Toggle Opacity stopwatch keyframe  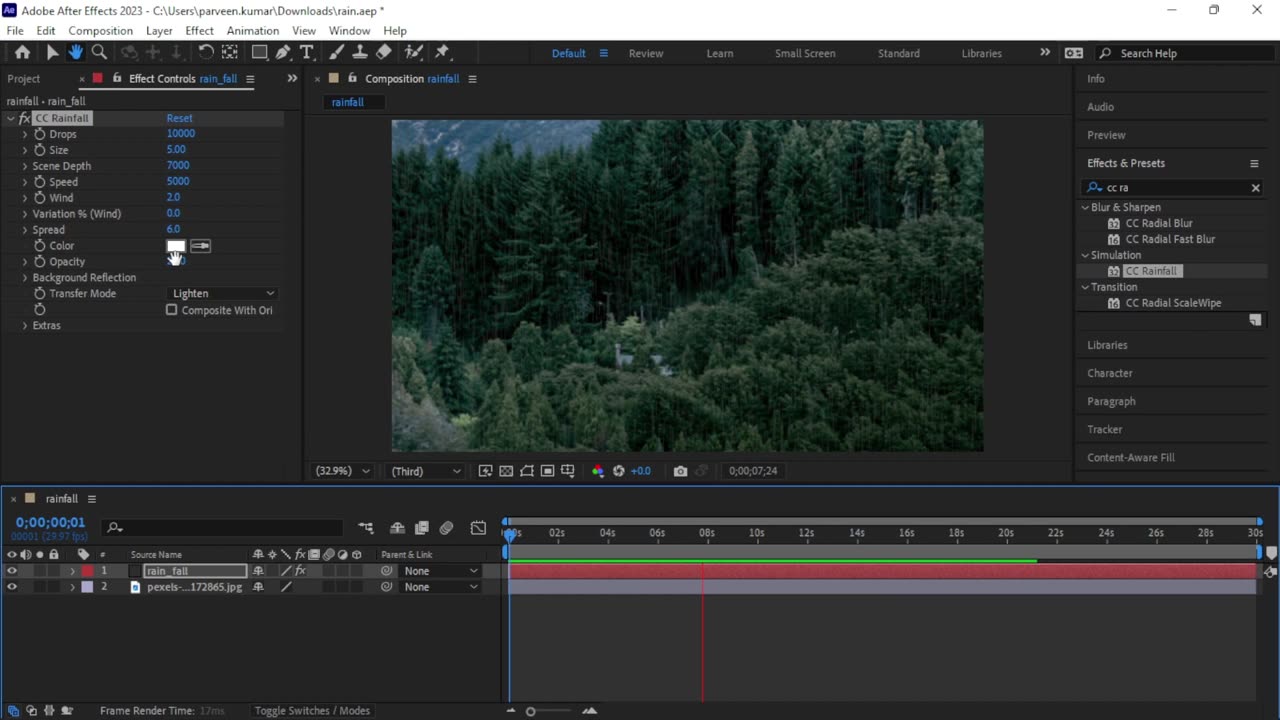click(x=40, y=262)
